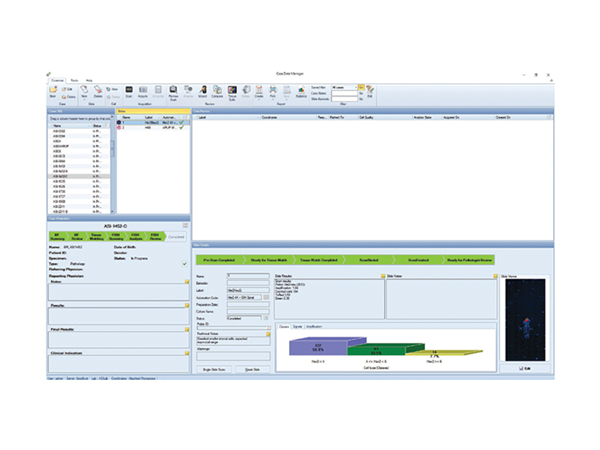600x450 pixels.
Task: Open the Tissue Suite icon
Action: click(232, 93)
